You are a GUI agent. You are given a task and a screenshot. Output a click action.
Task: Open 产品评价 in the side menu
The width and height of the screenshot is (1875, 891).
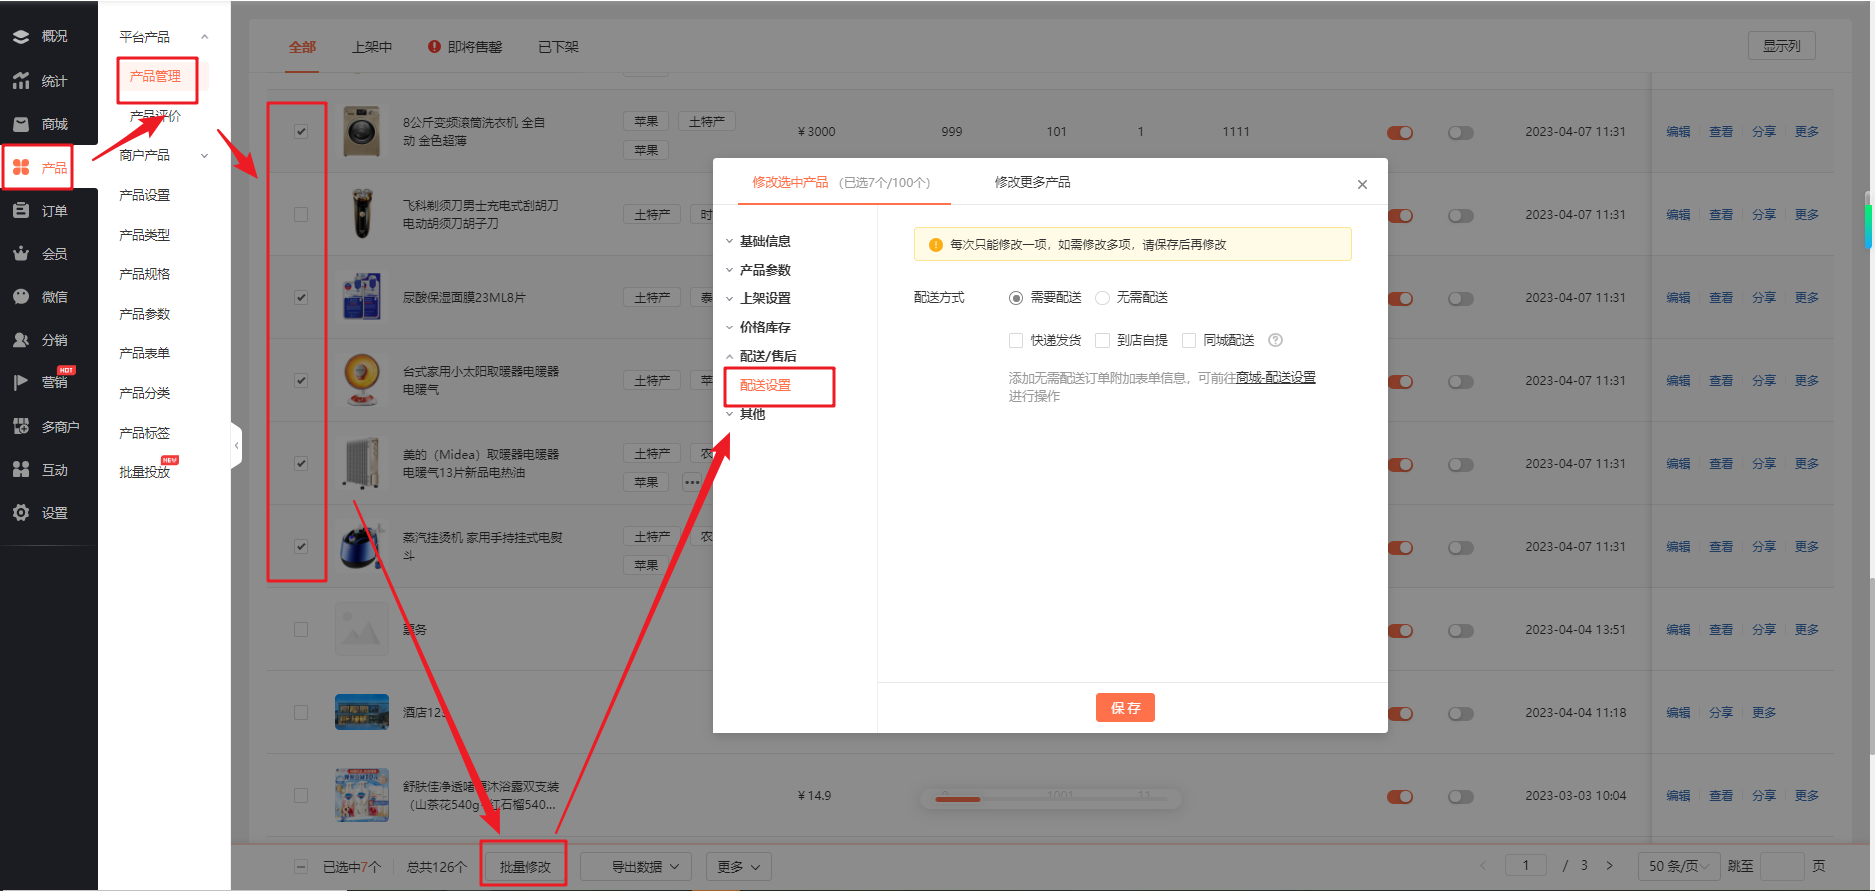(155, 116)
